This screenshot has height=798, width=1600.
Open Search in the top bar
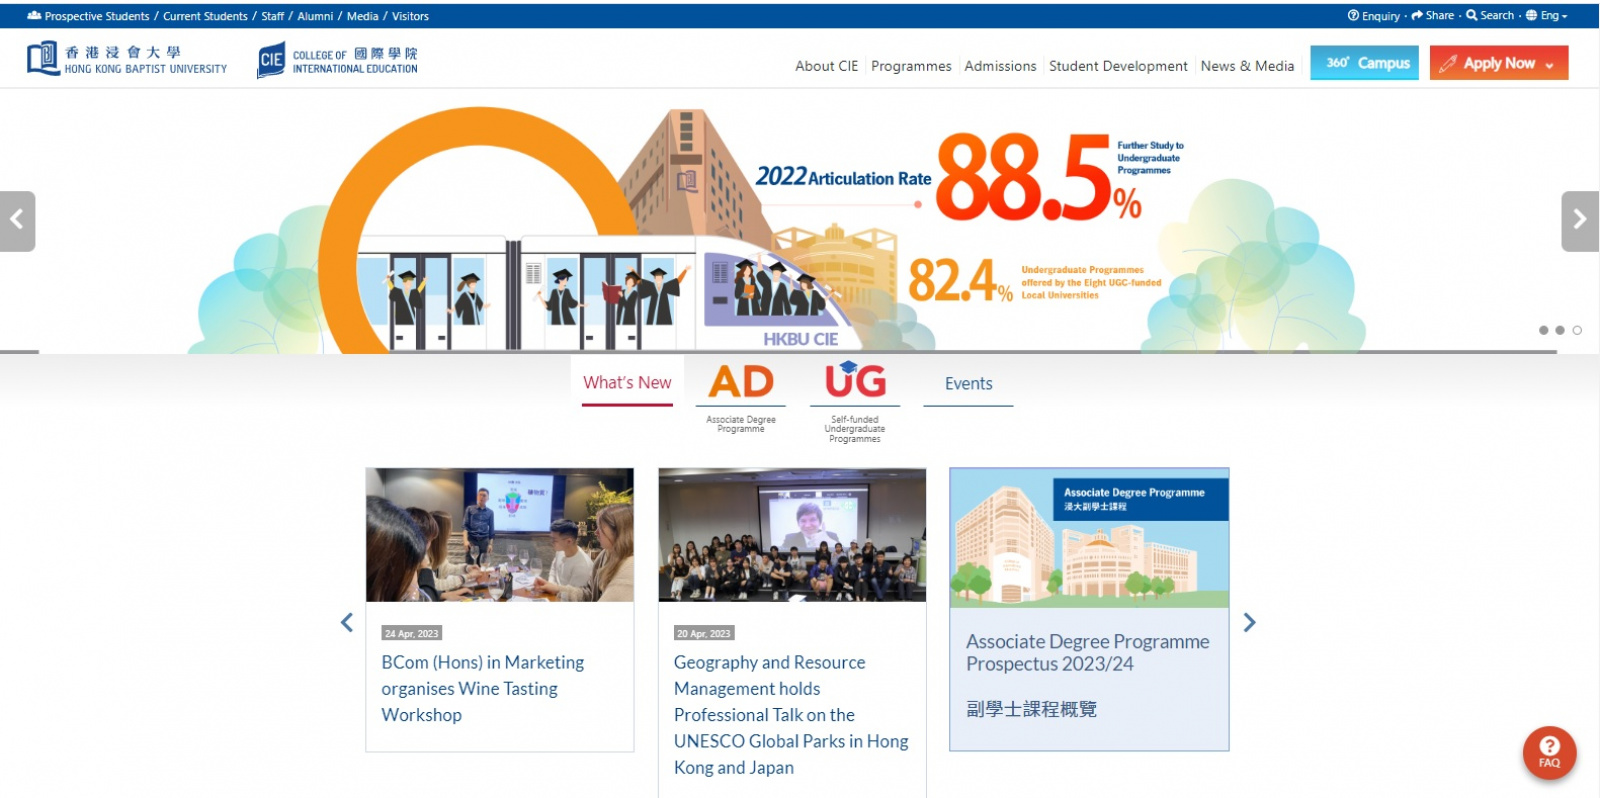1490,16
